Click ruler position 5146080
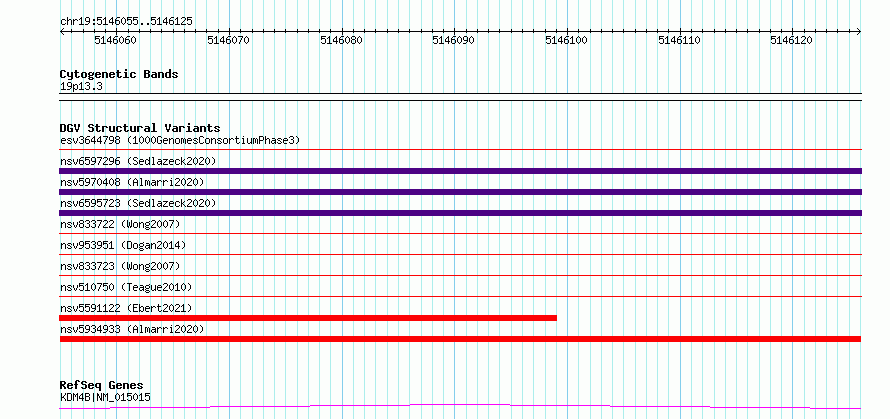Screen dimensions: 890x419 [x=341, y=40]
